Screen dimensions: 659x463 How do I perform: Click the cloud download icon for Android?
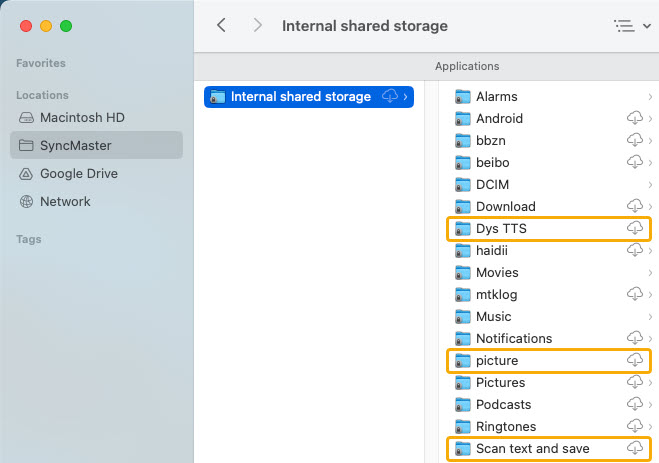point(635,118)
